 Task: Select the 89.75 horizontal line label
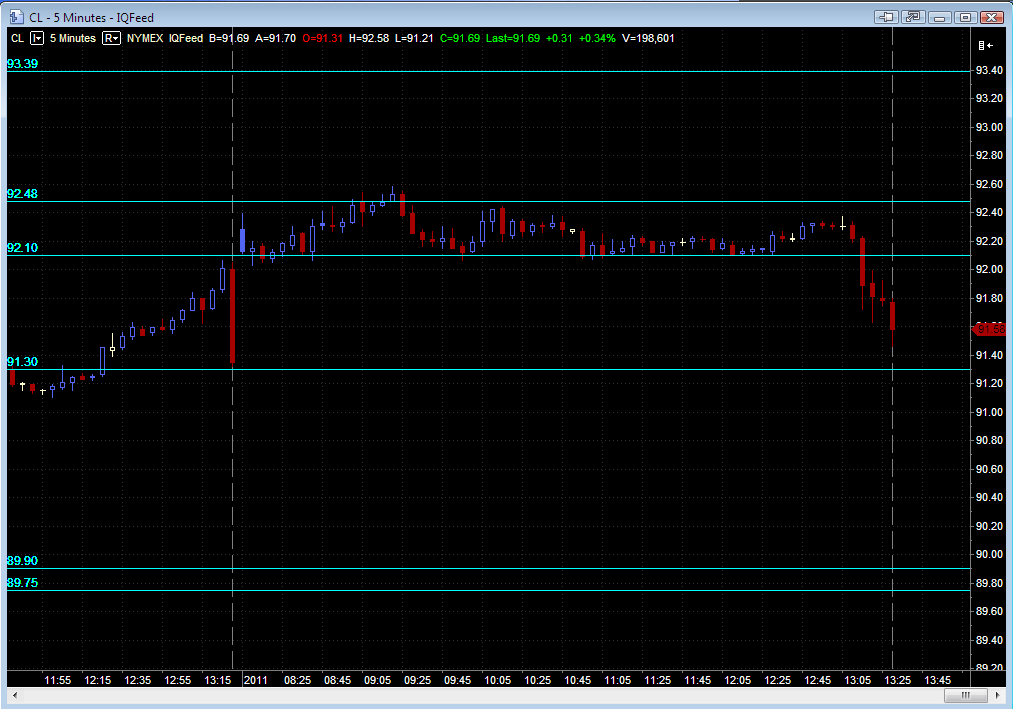[x=23, y=583]
